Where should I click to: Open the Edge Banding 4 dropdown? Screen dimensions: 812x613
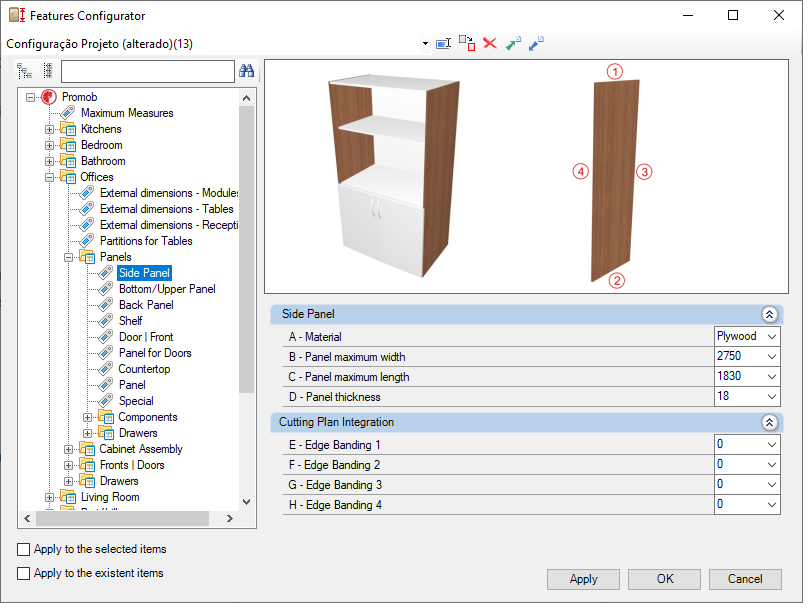pos(772,505)
